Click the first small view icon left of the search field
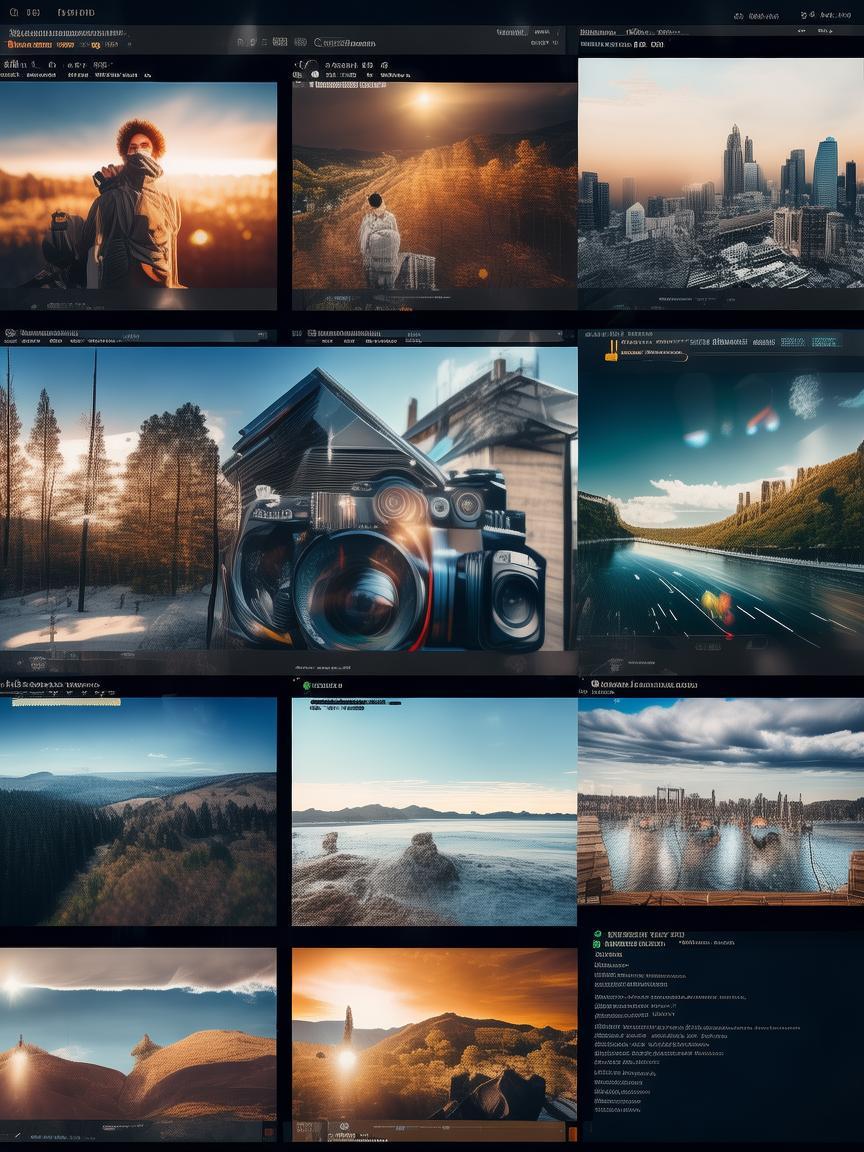Screen dimensions: 864x1152 pyautogui.click(x=243, y=42)
